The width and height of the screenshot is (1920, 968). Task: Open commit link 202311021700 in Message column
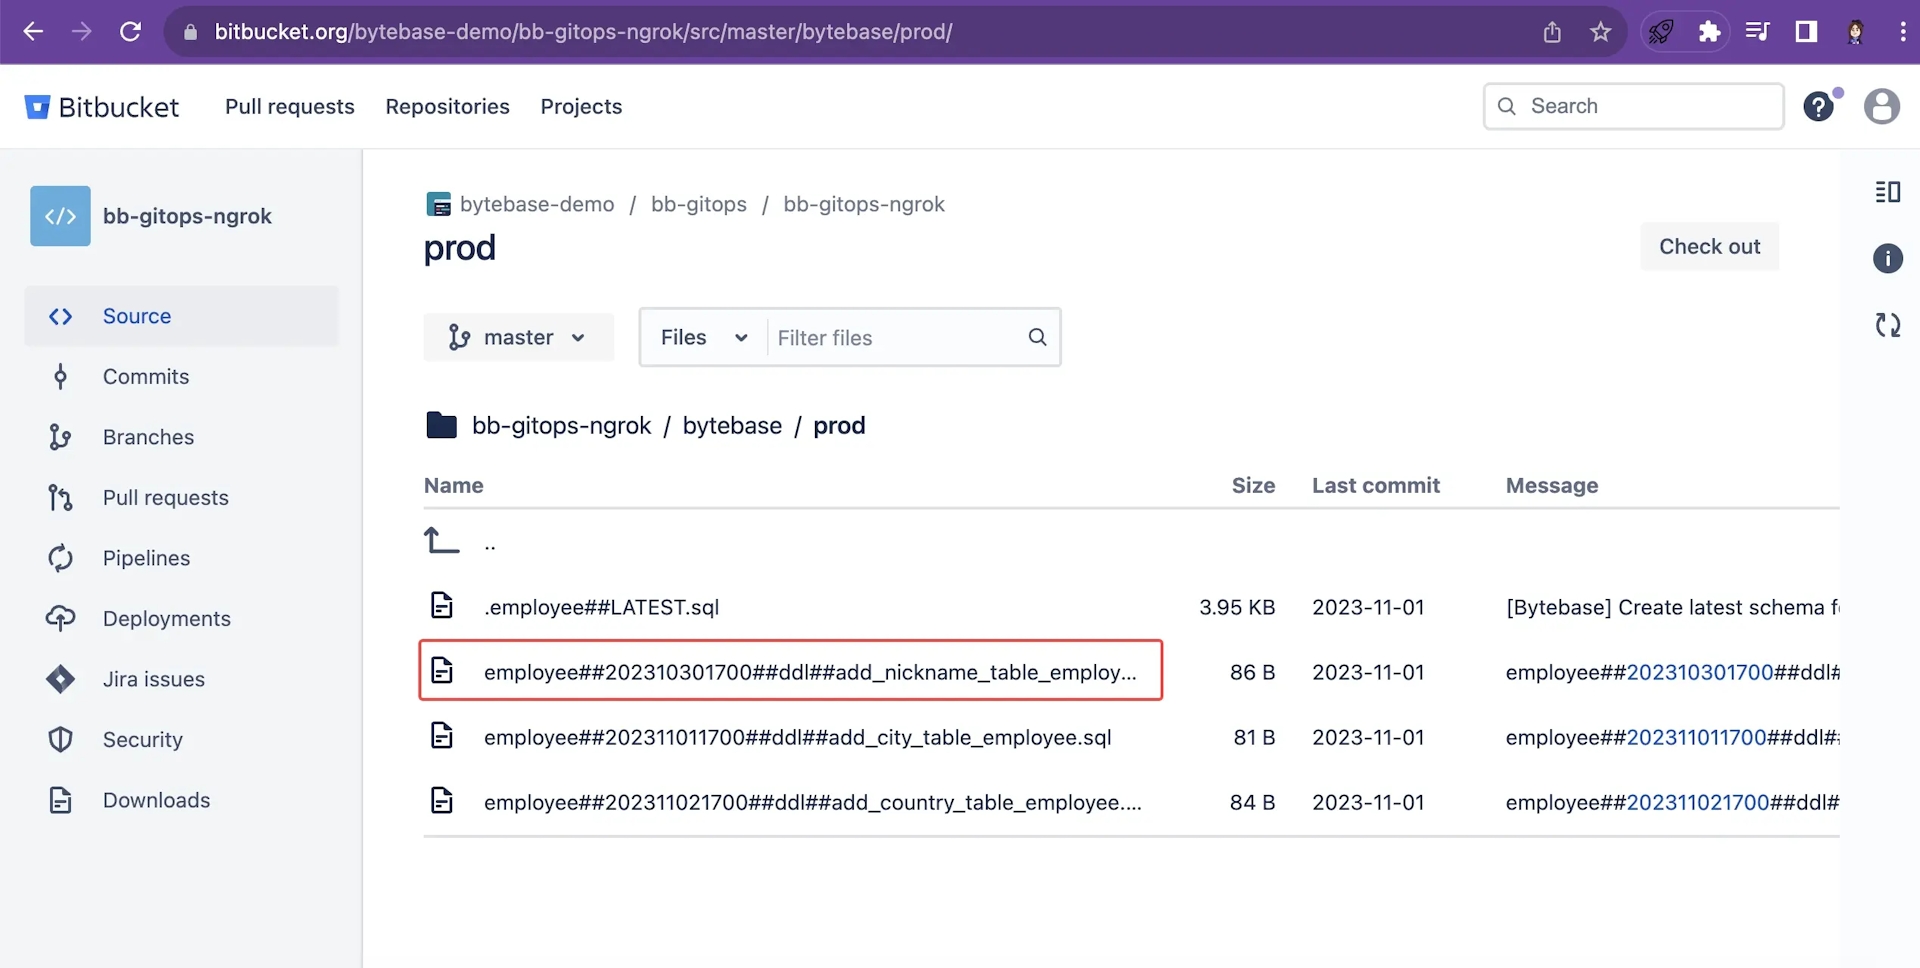click(1698, 802)
